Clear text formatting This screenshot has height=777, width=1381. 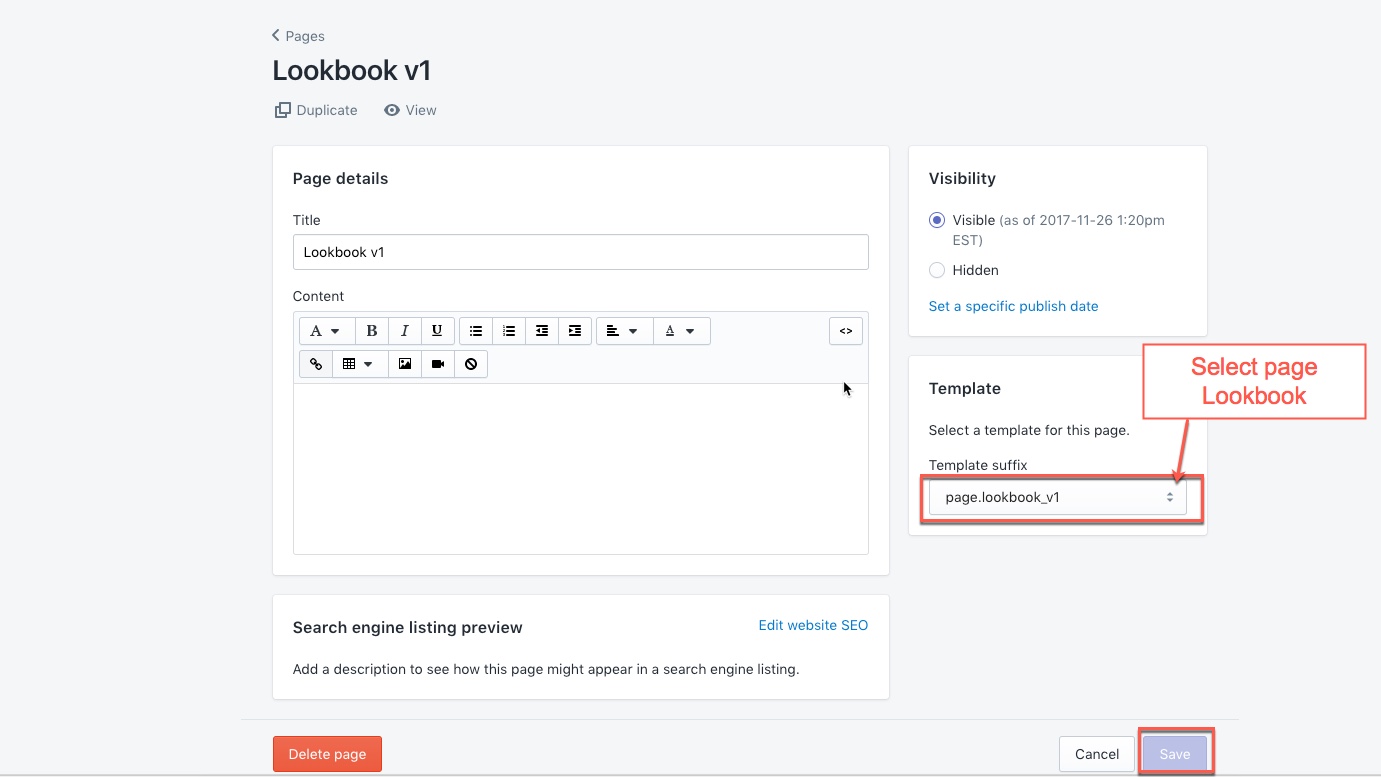471,364
